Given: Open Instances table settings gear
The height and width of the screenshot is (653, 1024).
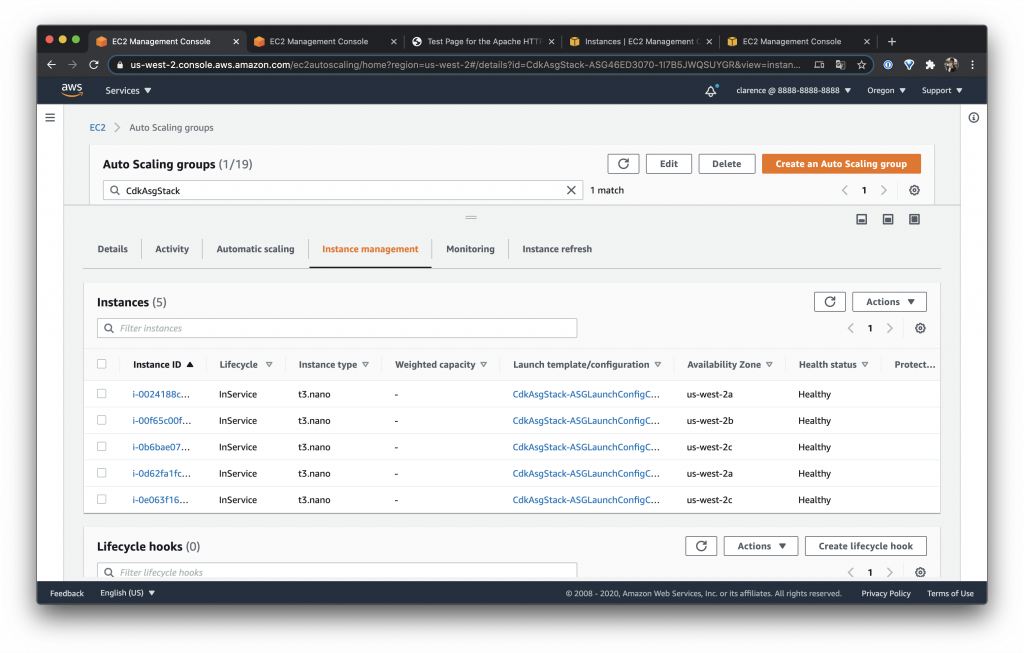Looking at the screenshot, I should coord(920,328).
